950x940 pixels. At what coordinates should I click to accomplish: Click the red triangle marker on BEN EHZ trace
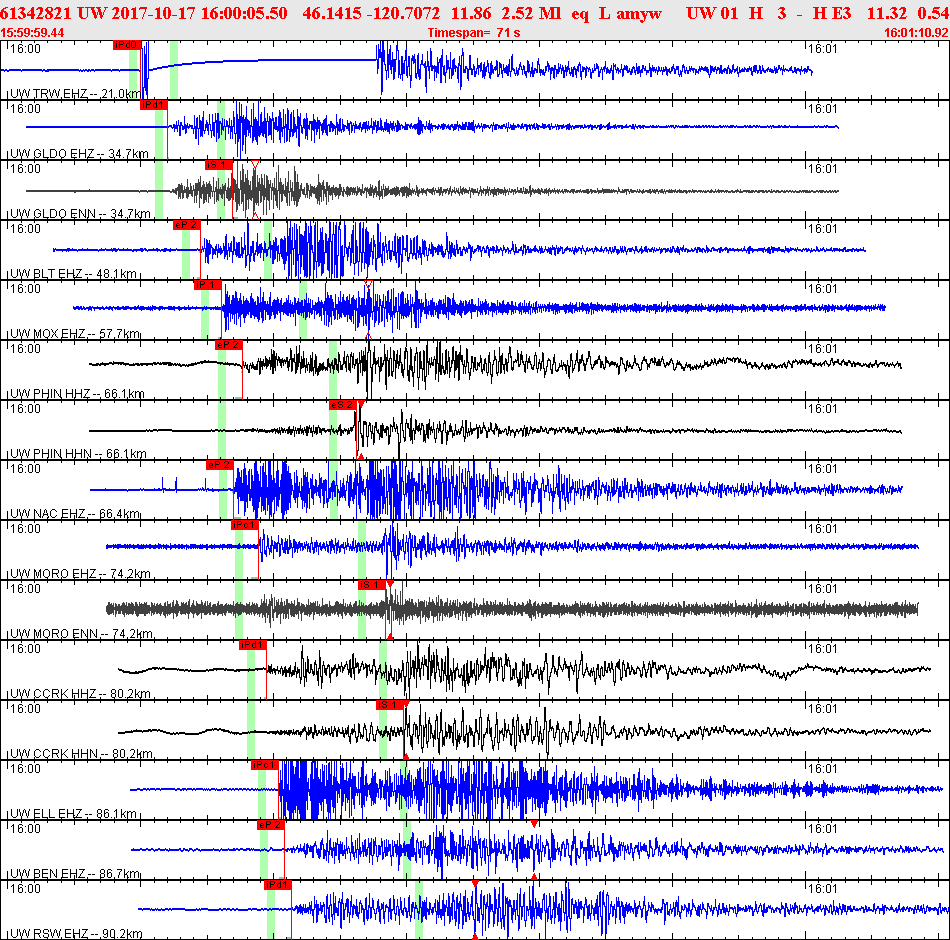[534, 824]
